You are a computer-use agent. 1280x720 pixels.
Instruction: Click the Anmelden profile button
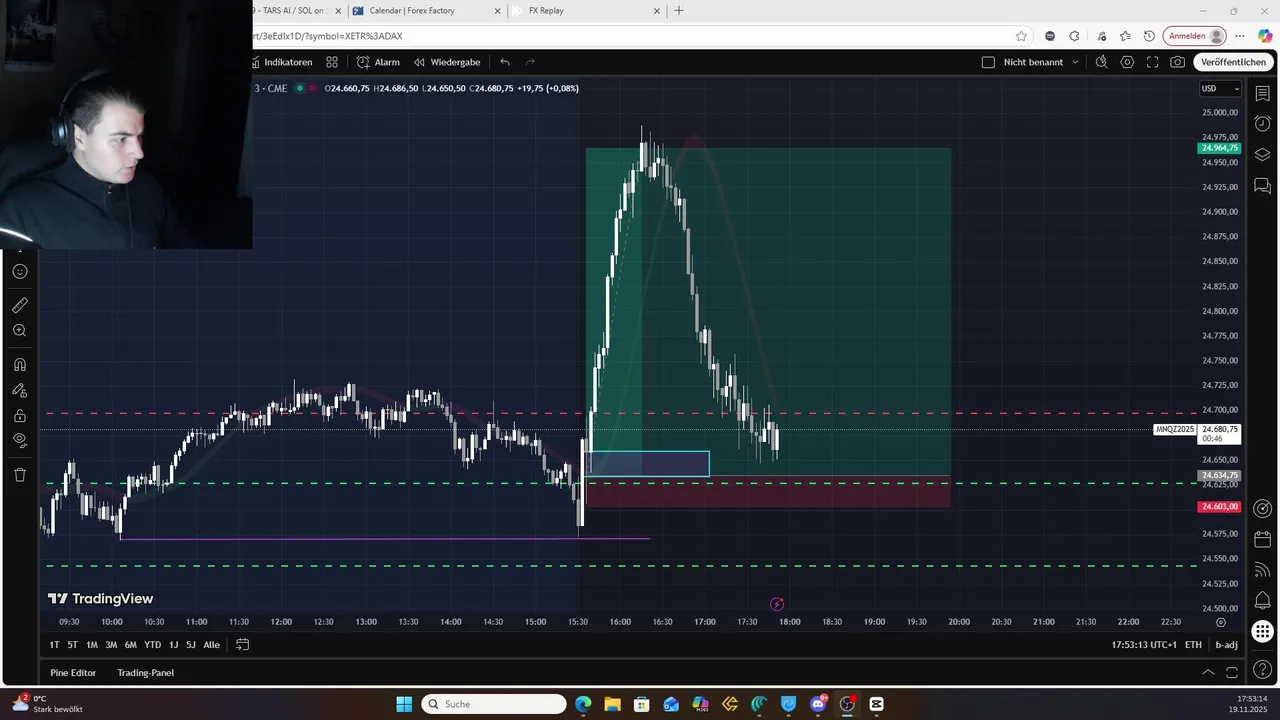[x=1195, y=36]
